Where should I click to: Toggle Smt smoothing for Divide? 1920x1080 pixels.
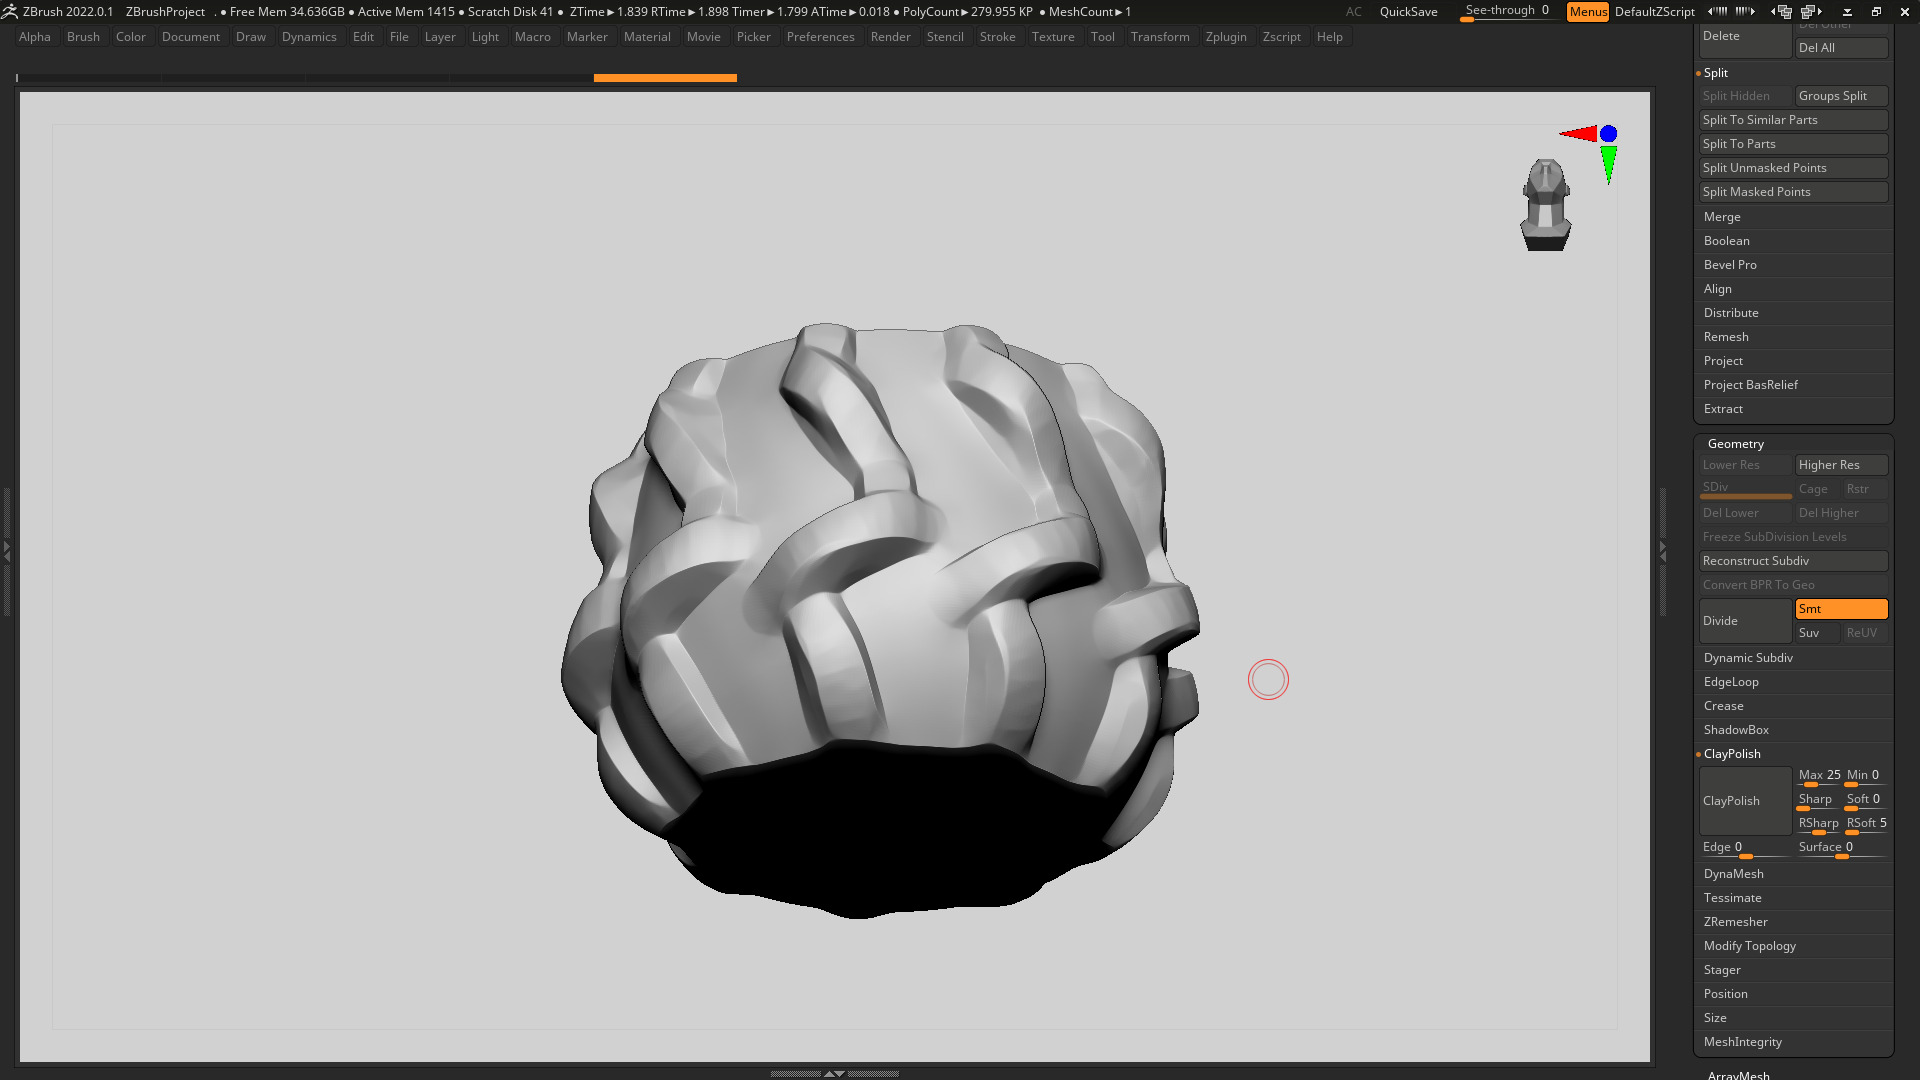[x=1841, y=609]
